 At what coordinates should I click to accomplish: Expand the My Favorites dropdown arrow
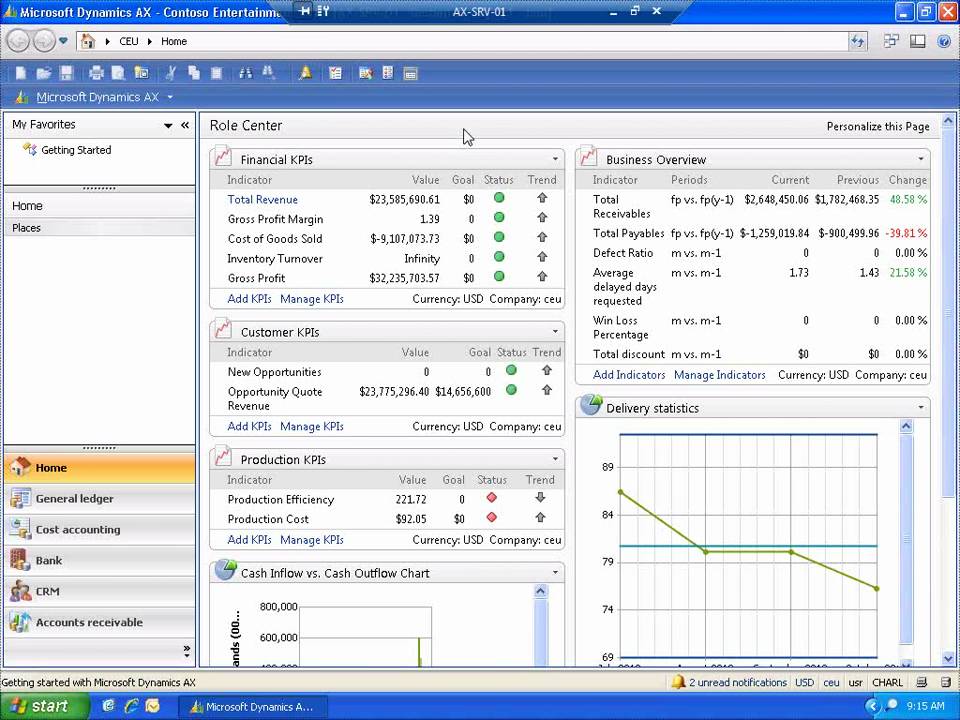[x=168, y=126]
